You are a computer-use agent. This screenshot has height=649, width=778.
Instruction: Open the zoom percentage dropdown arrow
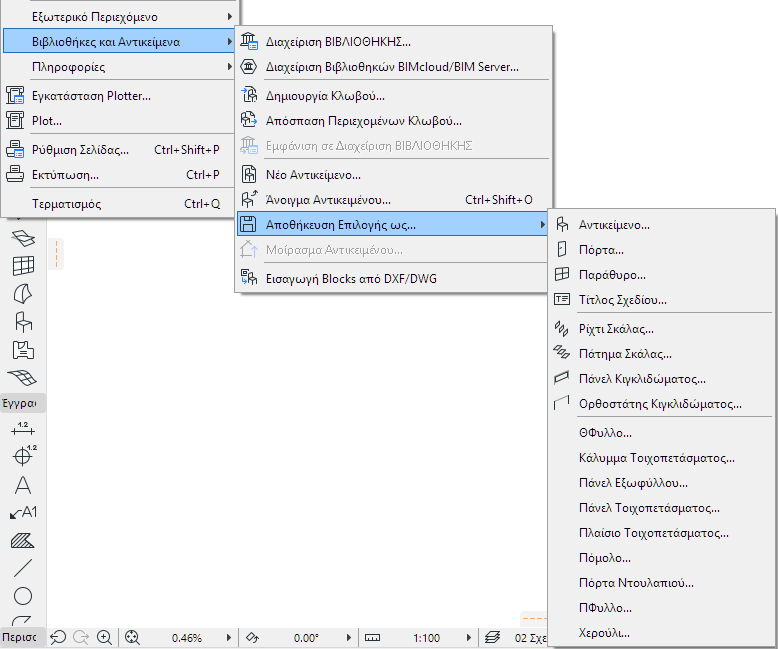coord(229,638)
